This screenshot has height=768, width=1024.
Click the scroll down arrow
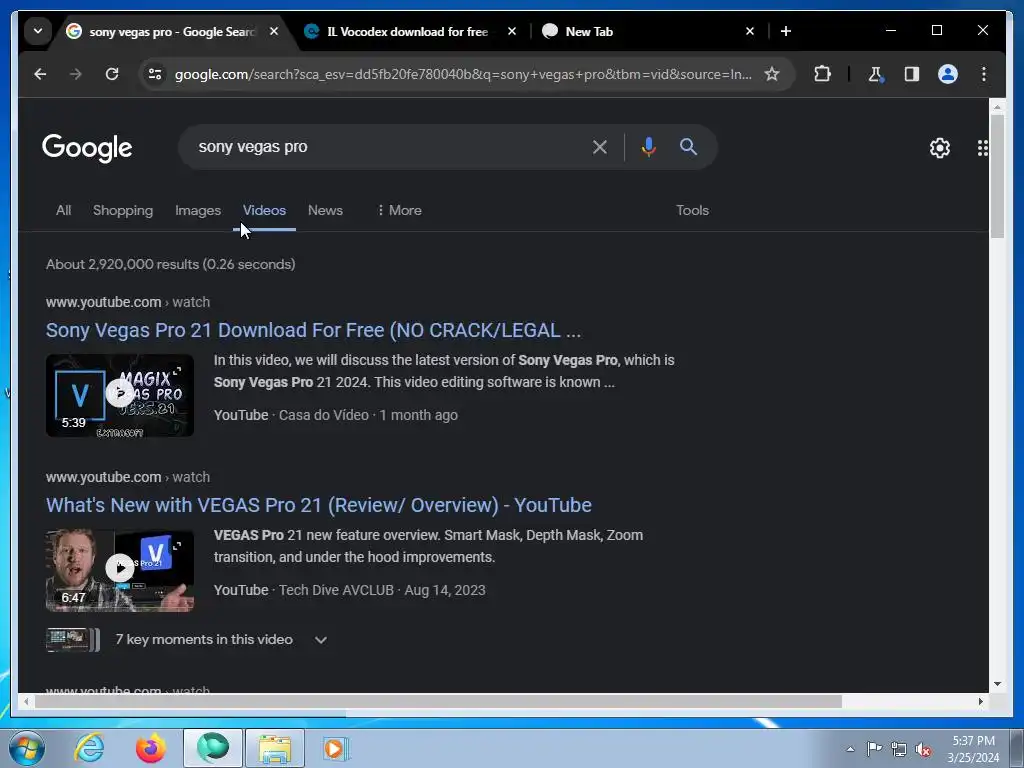click(997, 684)
